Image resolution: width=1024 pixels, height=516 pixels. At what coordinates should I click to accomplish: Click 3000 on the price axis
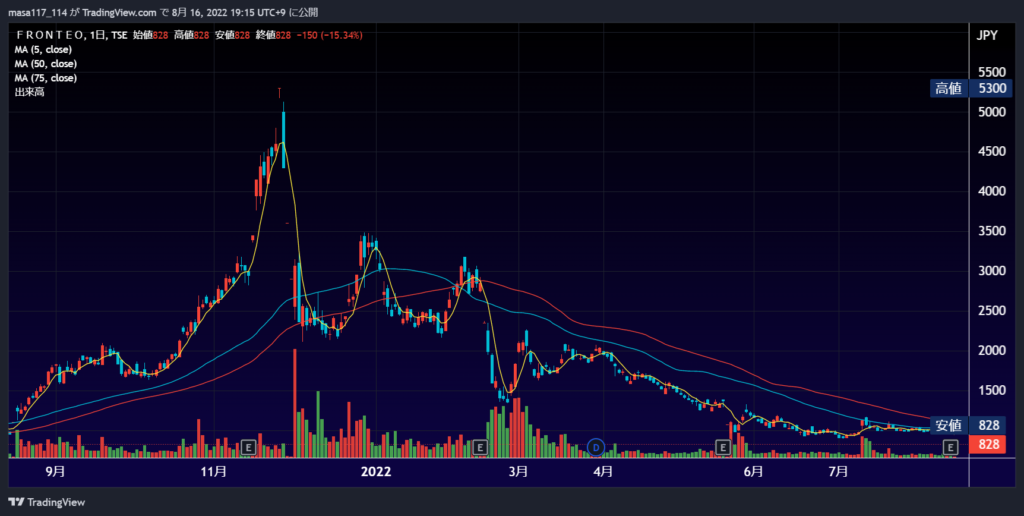coord(991,271)
